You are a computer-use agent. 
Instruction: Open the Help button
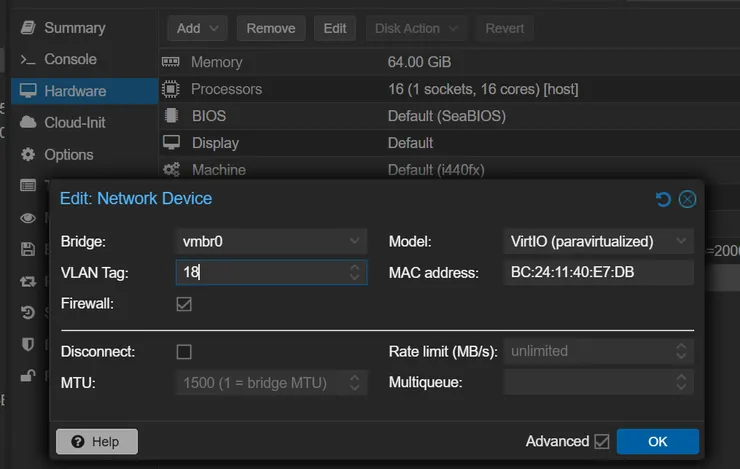coord(97,441)
